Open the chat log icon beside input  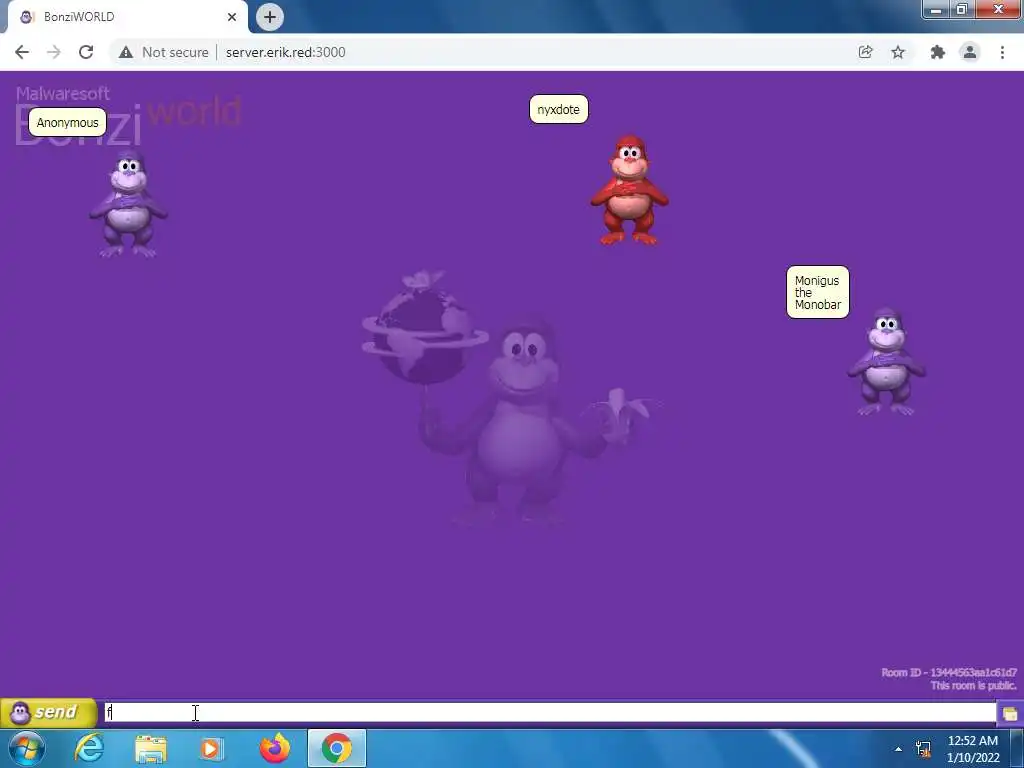[x=1010, y=713]
